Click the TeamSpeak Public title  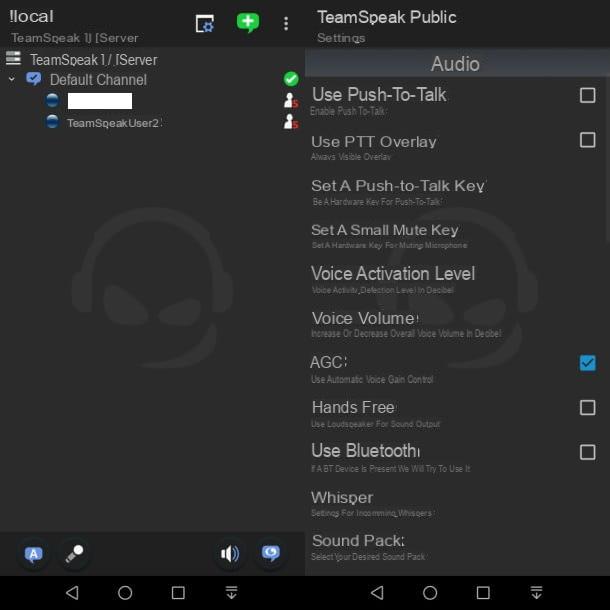[387, 18]
